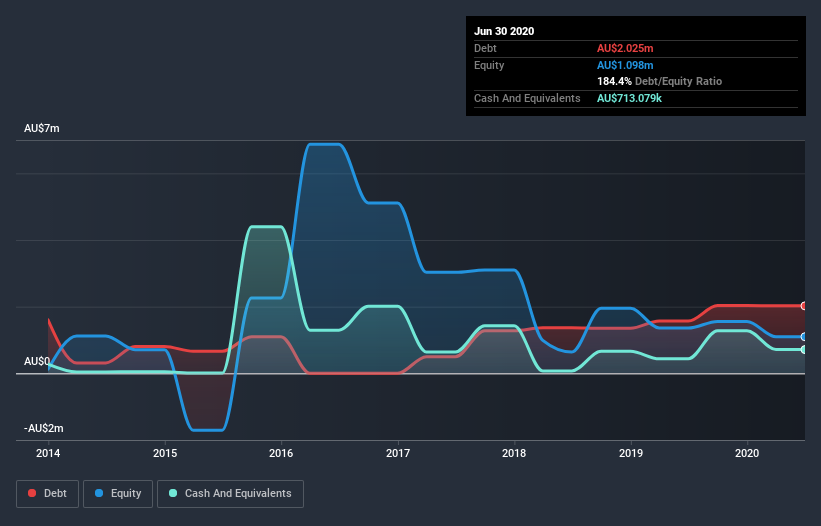This screenshot has height=526, width=821.
Task: Click the AU$713.079k cash value
Action: click(629, 98)
